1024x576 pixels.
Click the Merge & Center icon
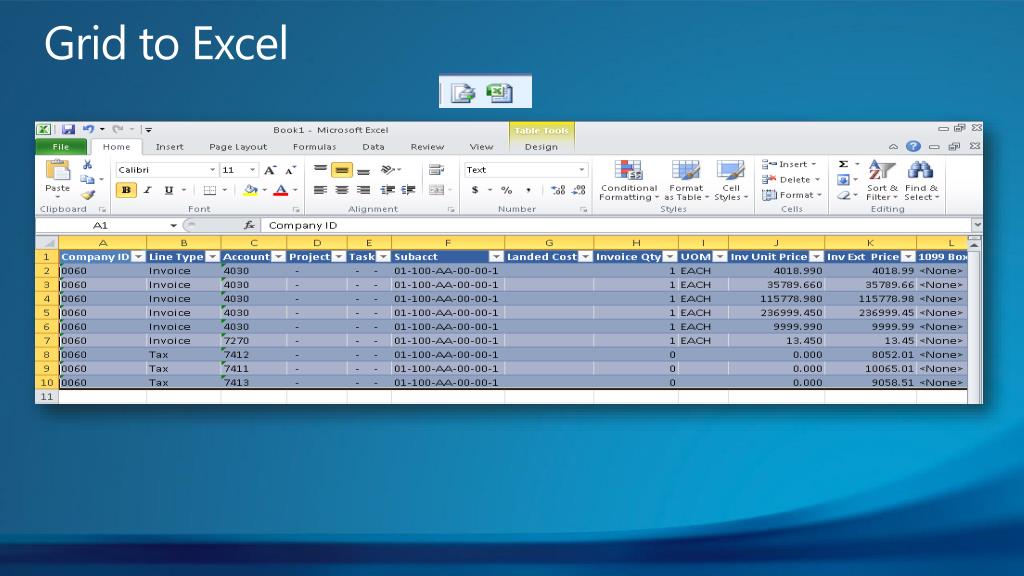click(436, 190)
